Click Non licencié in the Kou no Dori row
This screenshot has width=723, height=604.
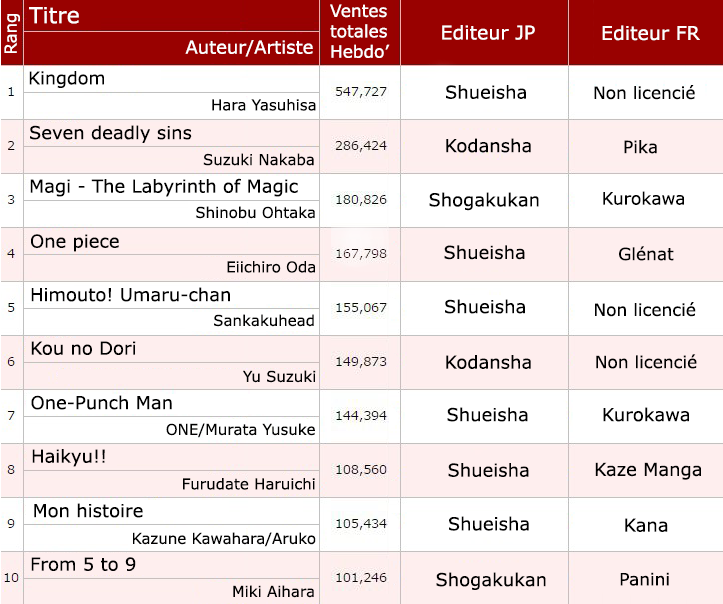coord(646,362)
